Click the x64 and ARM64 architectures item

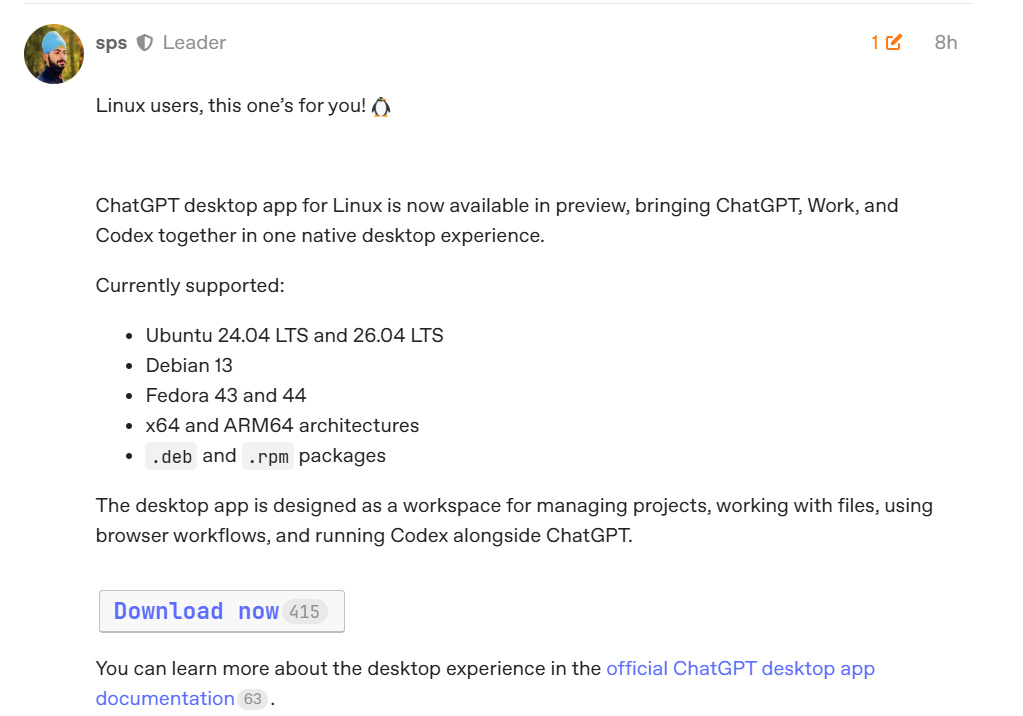tap(282, 426)
